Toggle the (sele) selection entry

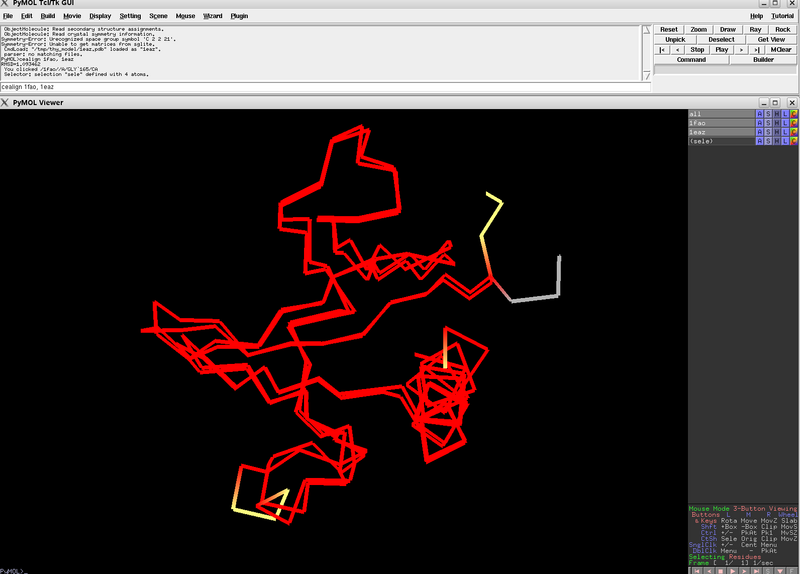[720, 141]
